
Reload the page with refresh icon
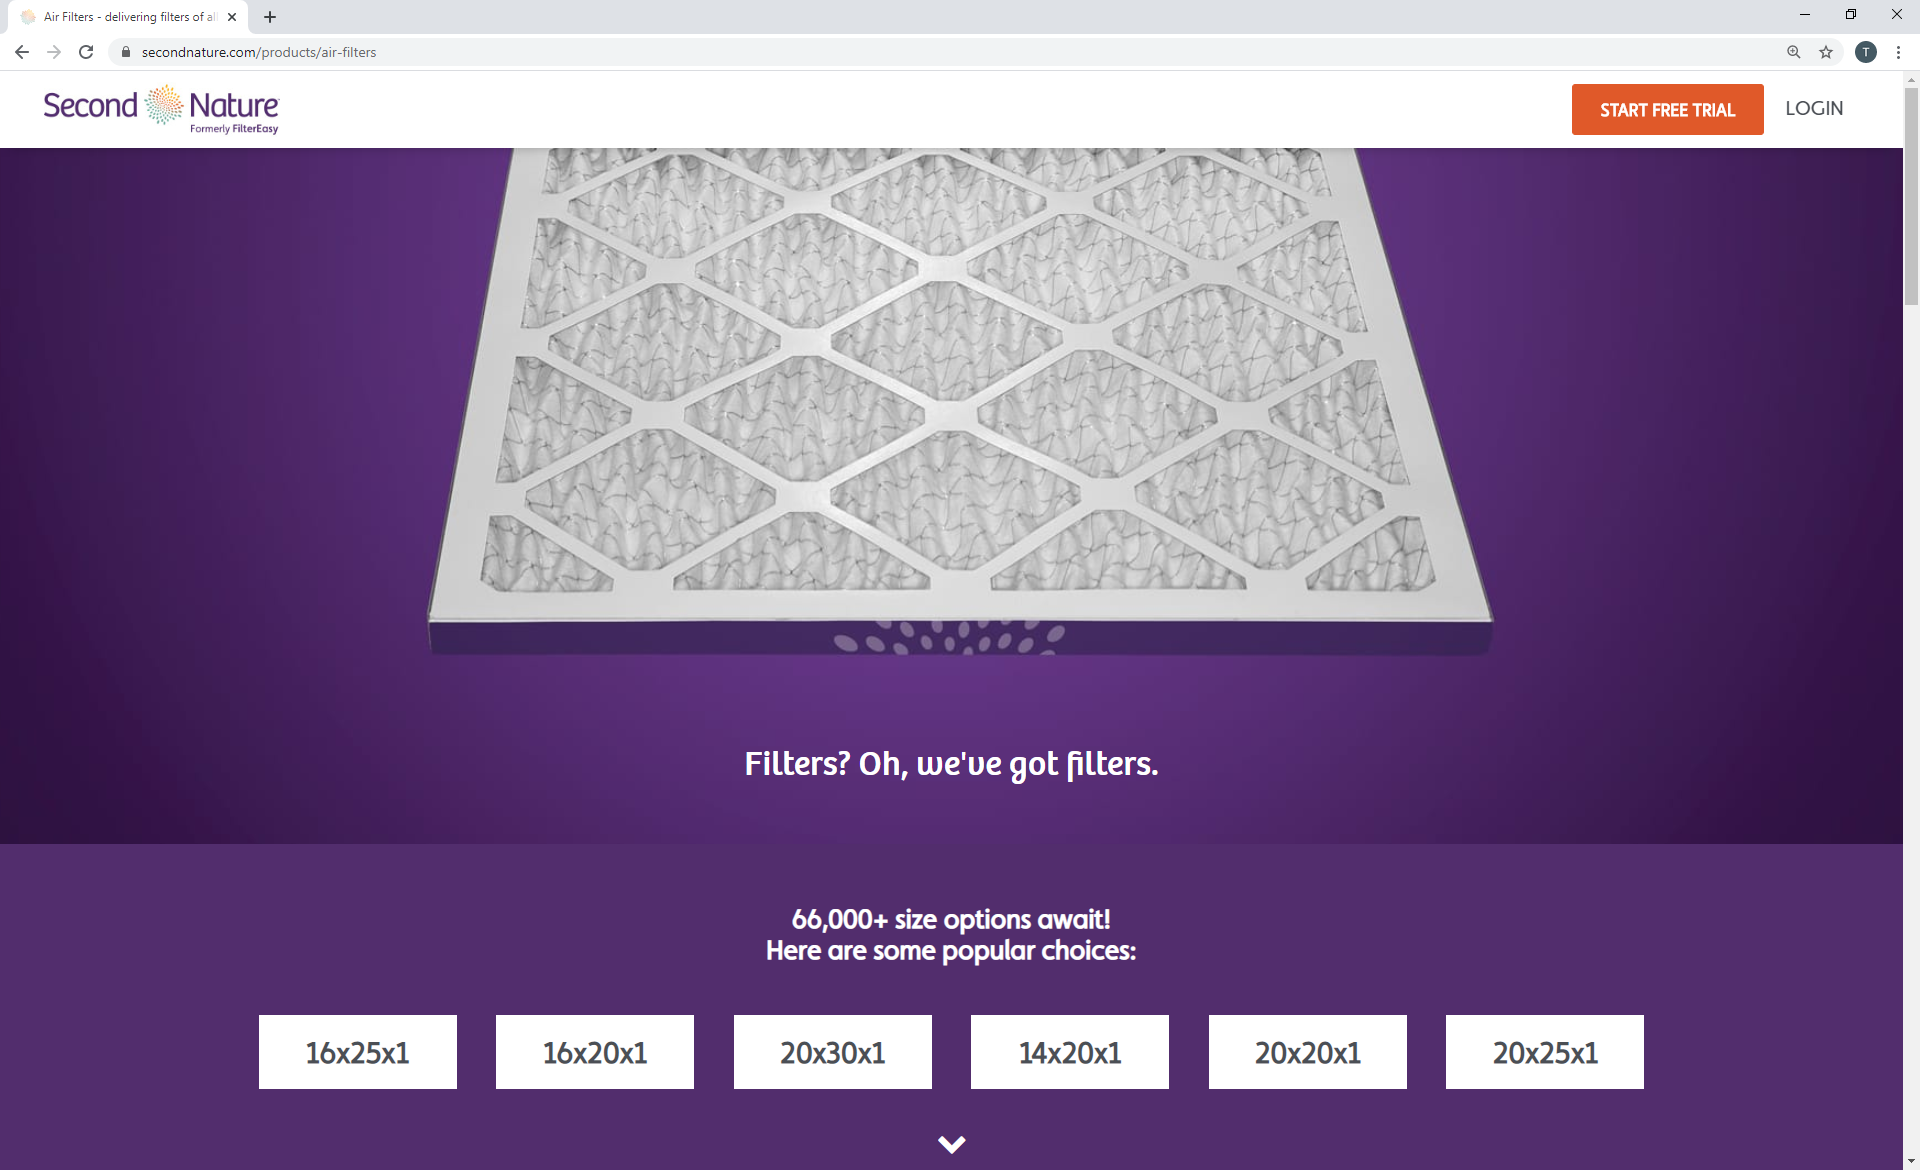tap(86, 52)
